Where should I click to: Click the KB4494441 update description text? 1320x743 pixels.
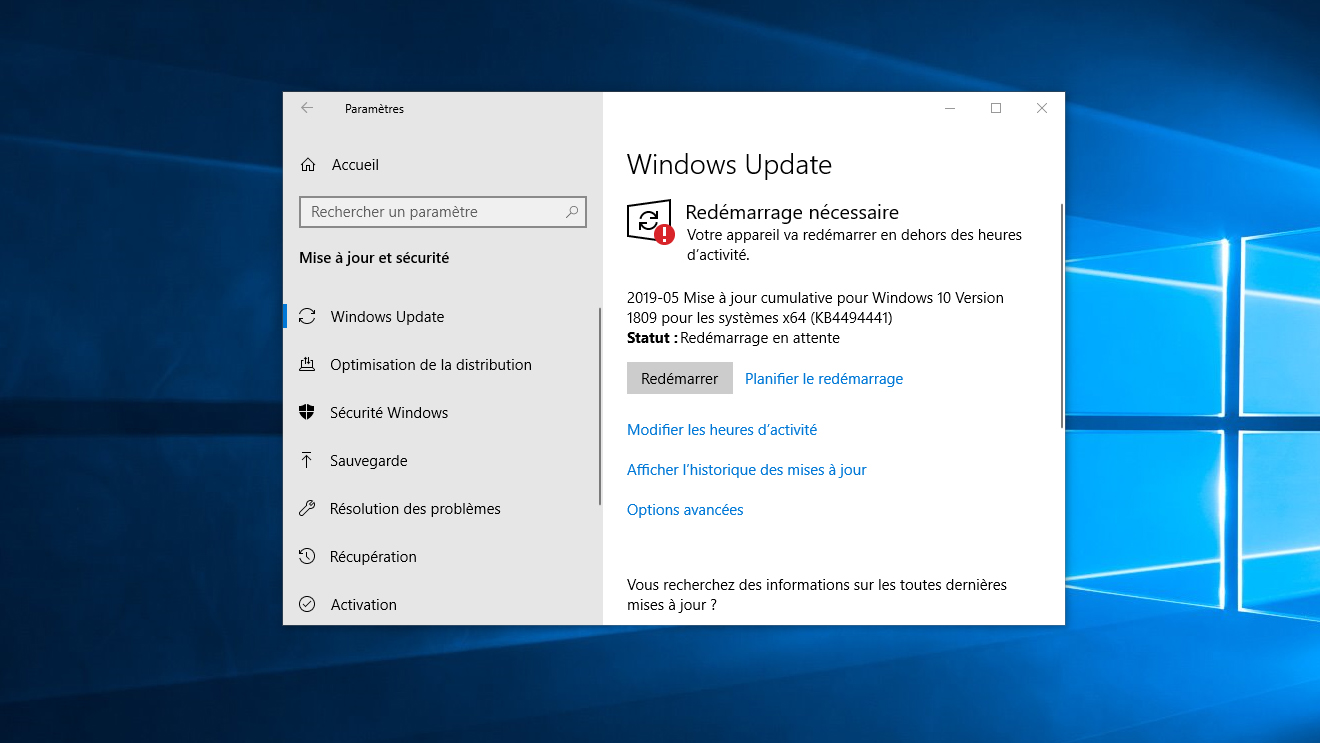point(815,308)
